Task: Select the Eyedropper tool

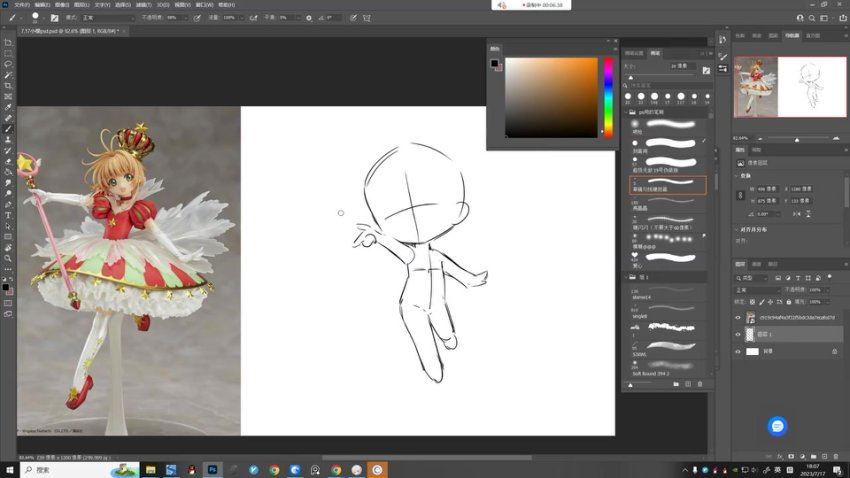Action: tap(8, 107)
